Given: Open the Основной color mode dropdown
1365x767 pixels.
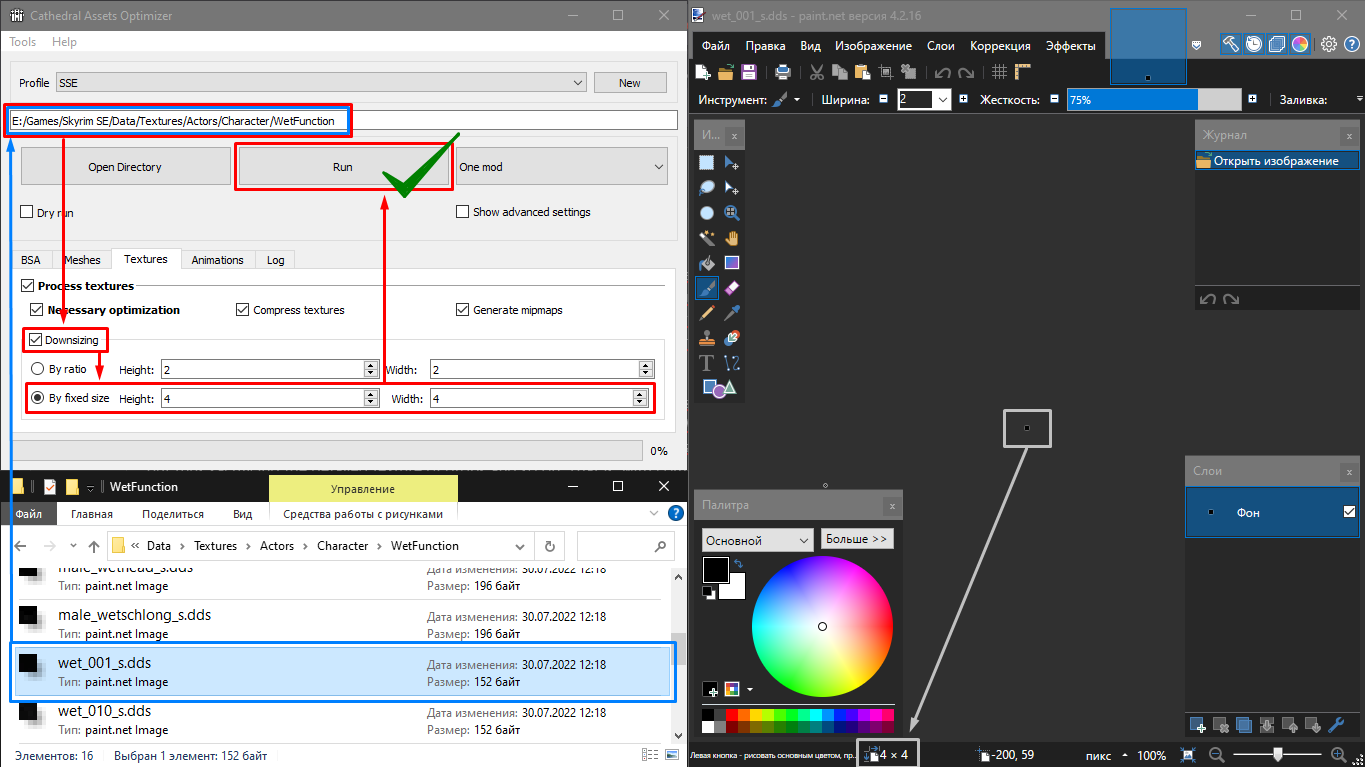Looking at the screenshot, I should (757, 540).
